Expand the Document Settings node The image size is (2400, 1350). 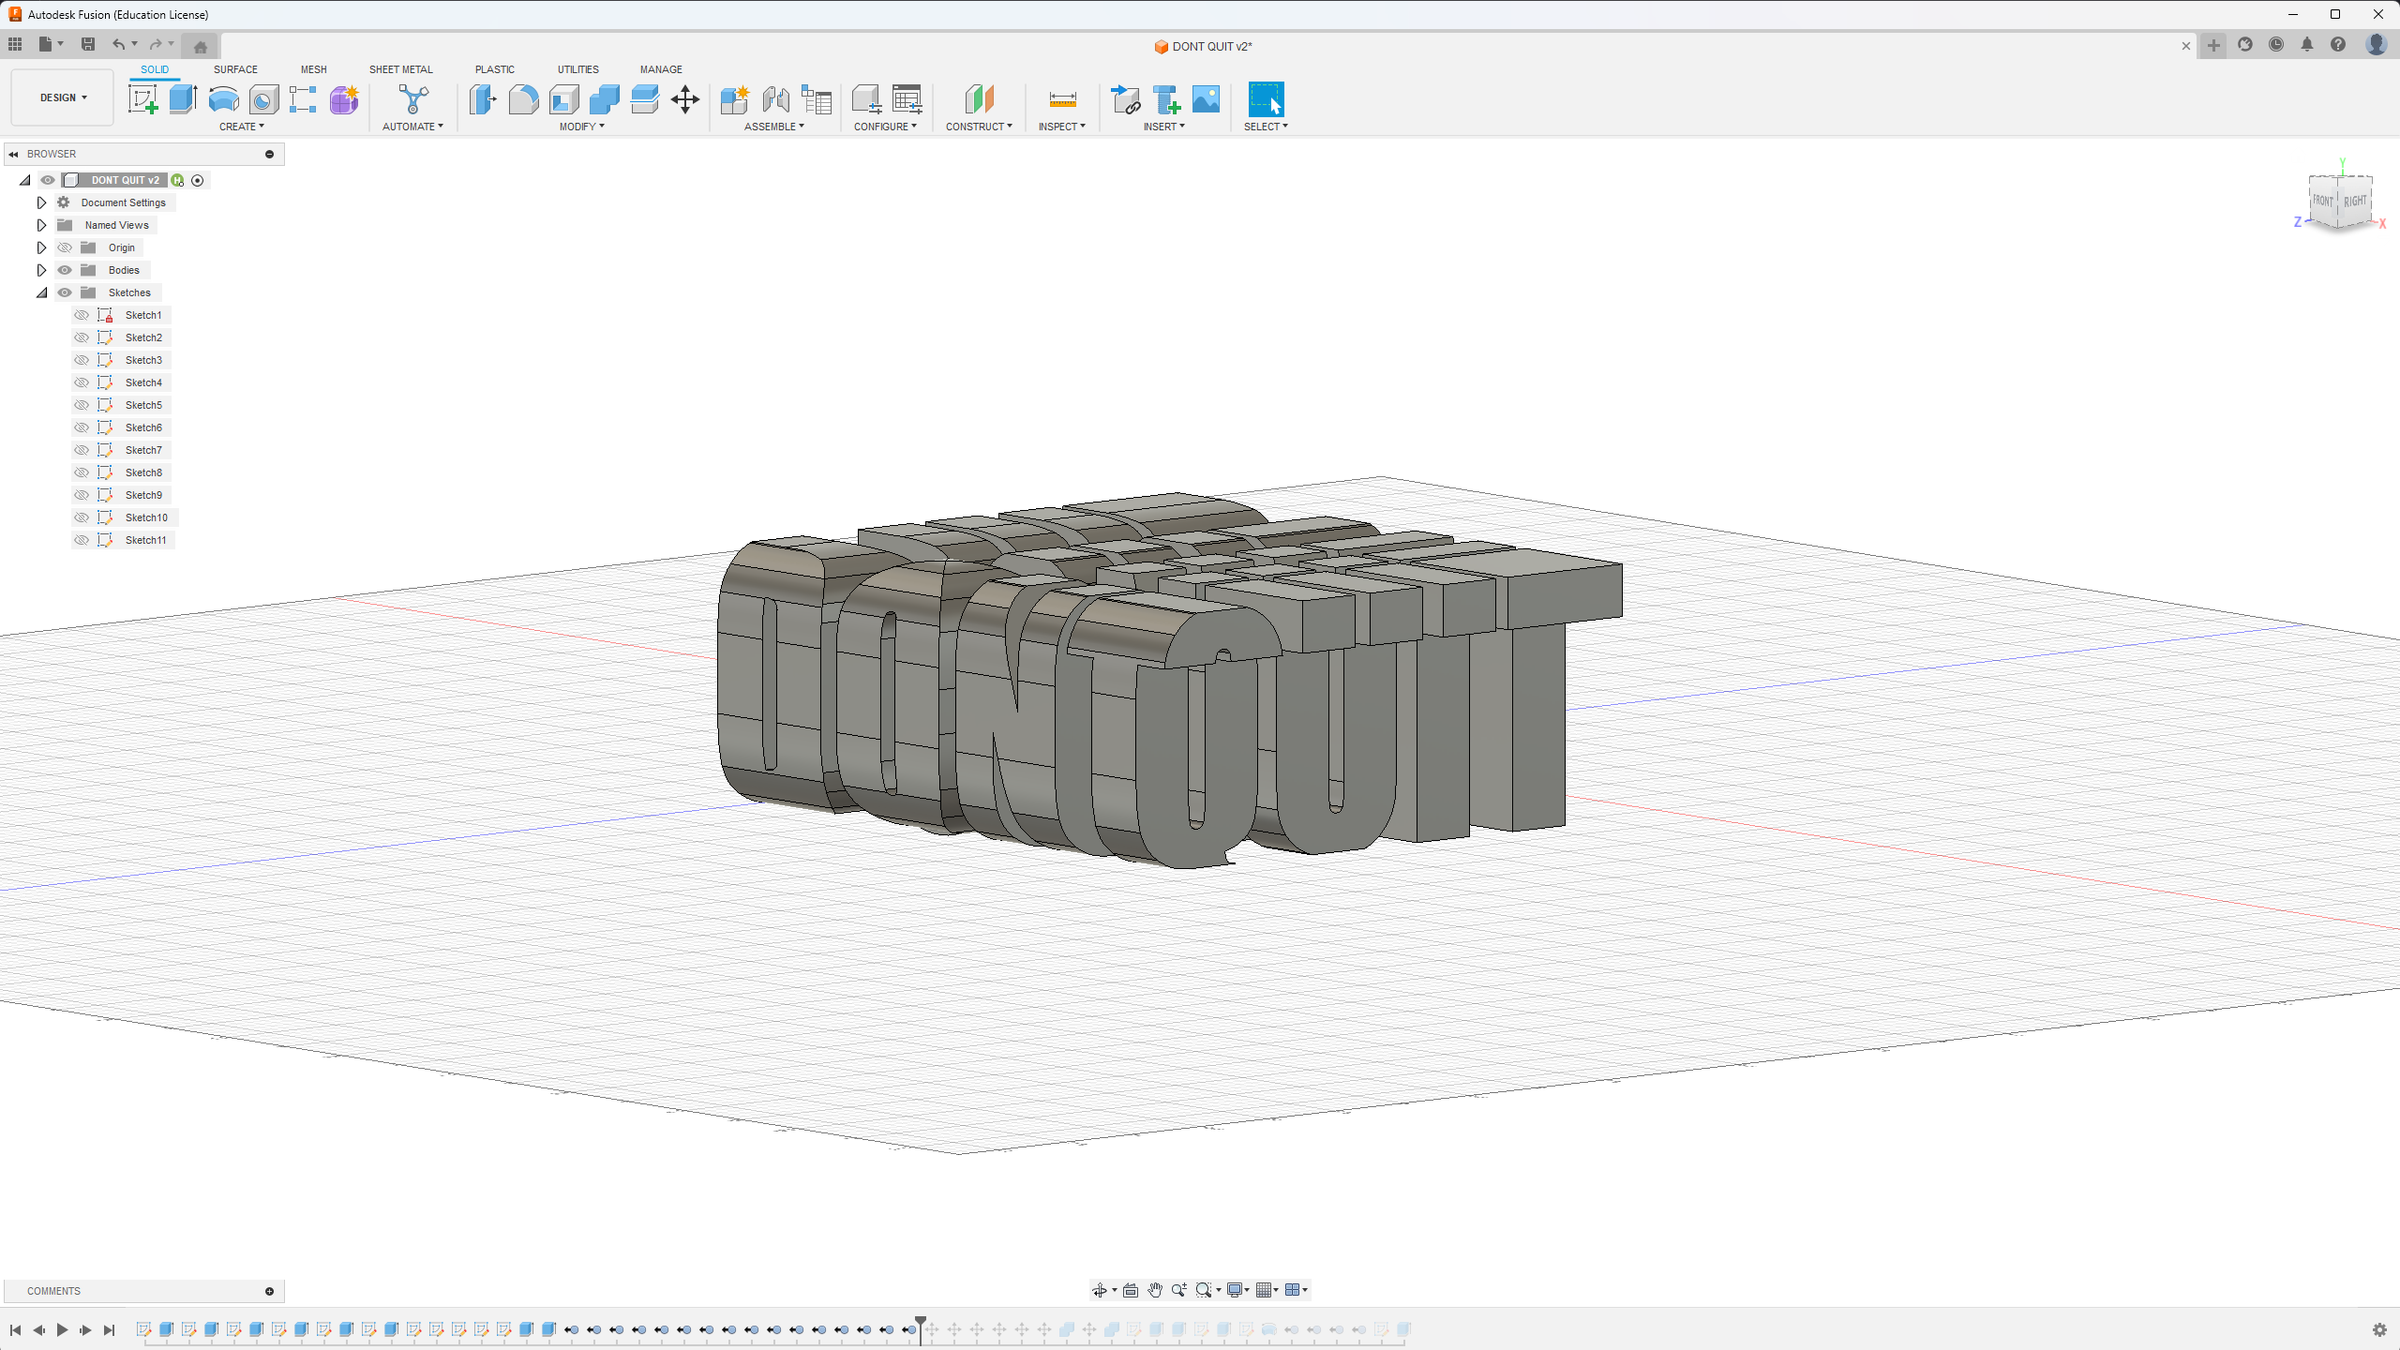pyautogui.click(x=41, y=203)
